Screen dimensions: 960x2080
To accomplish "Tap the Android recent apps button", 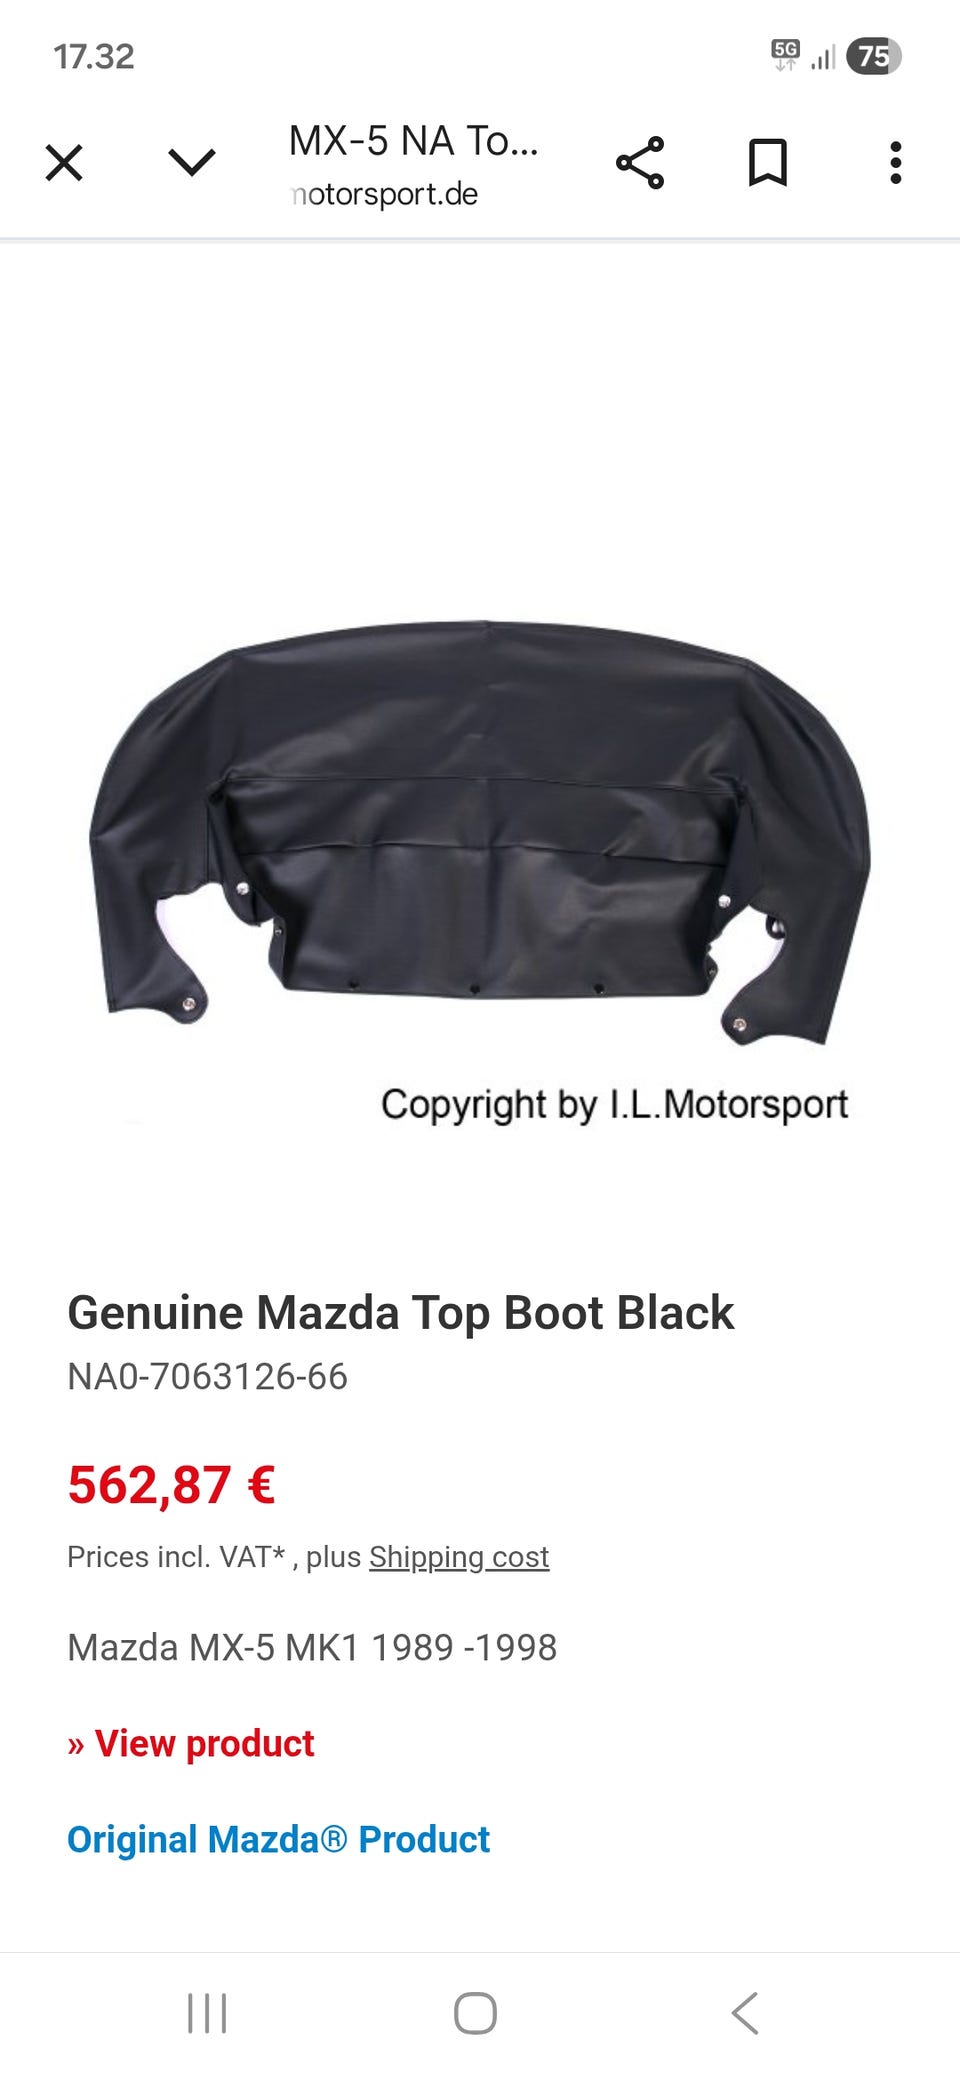I will pos(207,2013).
